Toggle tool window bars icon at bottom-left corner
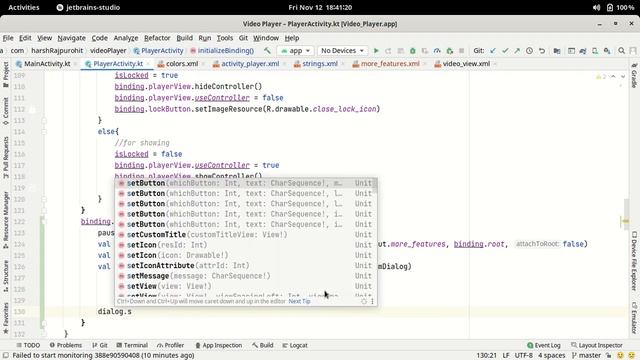640x360 pixels. tap(6, 356)
